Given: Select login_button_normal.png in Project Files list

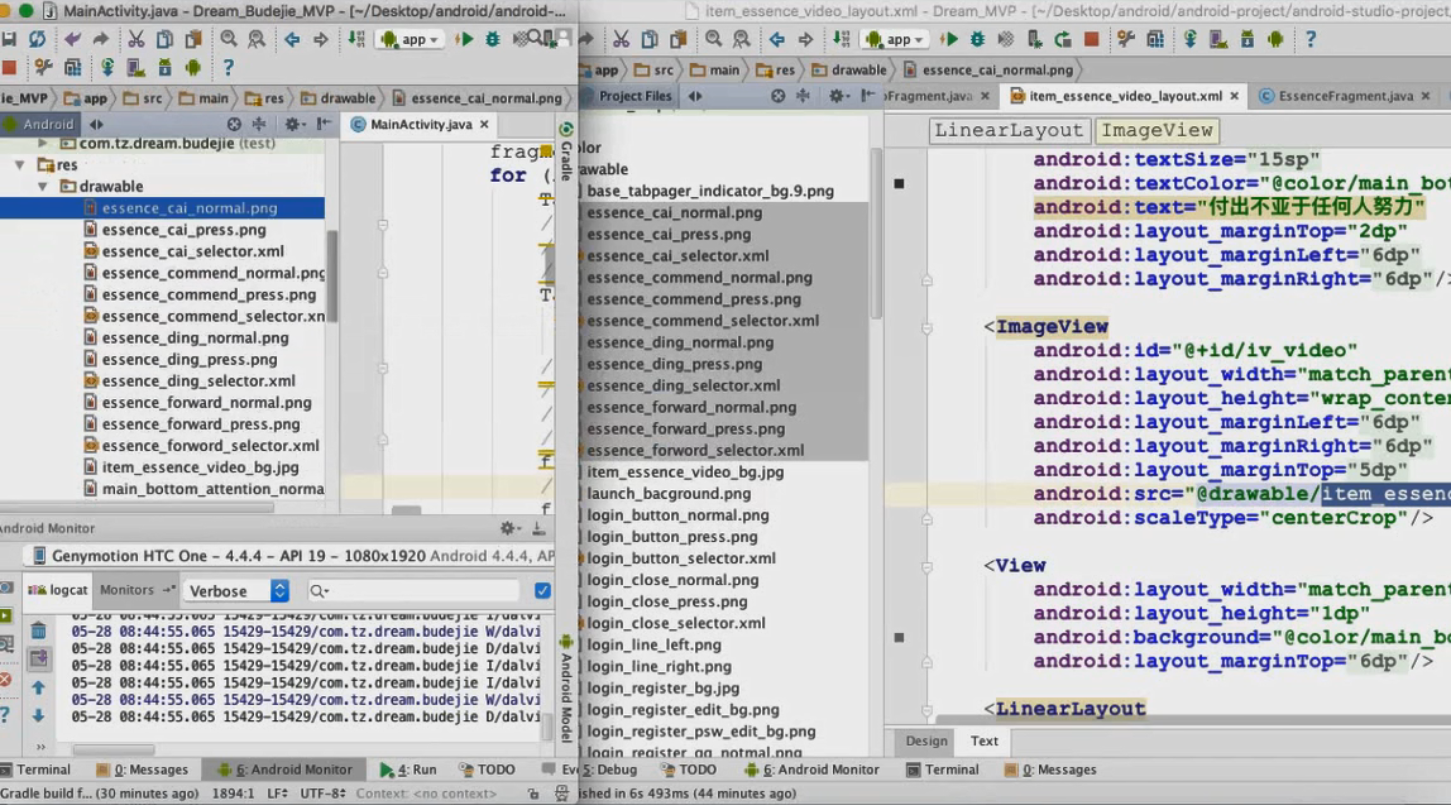Looking at the screenshot, I should coord(678,515).
